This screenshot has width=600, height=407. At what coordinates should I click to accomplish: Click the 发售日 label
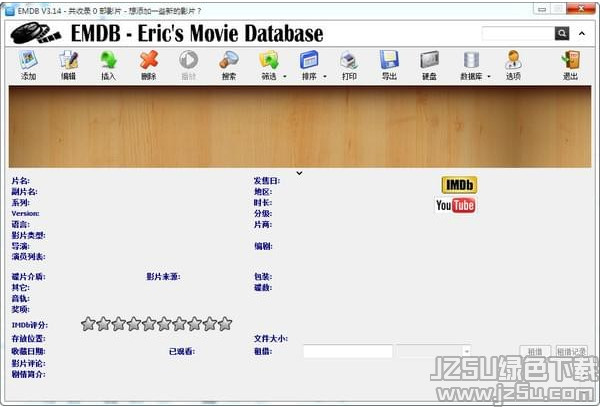point(267,181)
